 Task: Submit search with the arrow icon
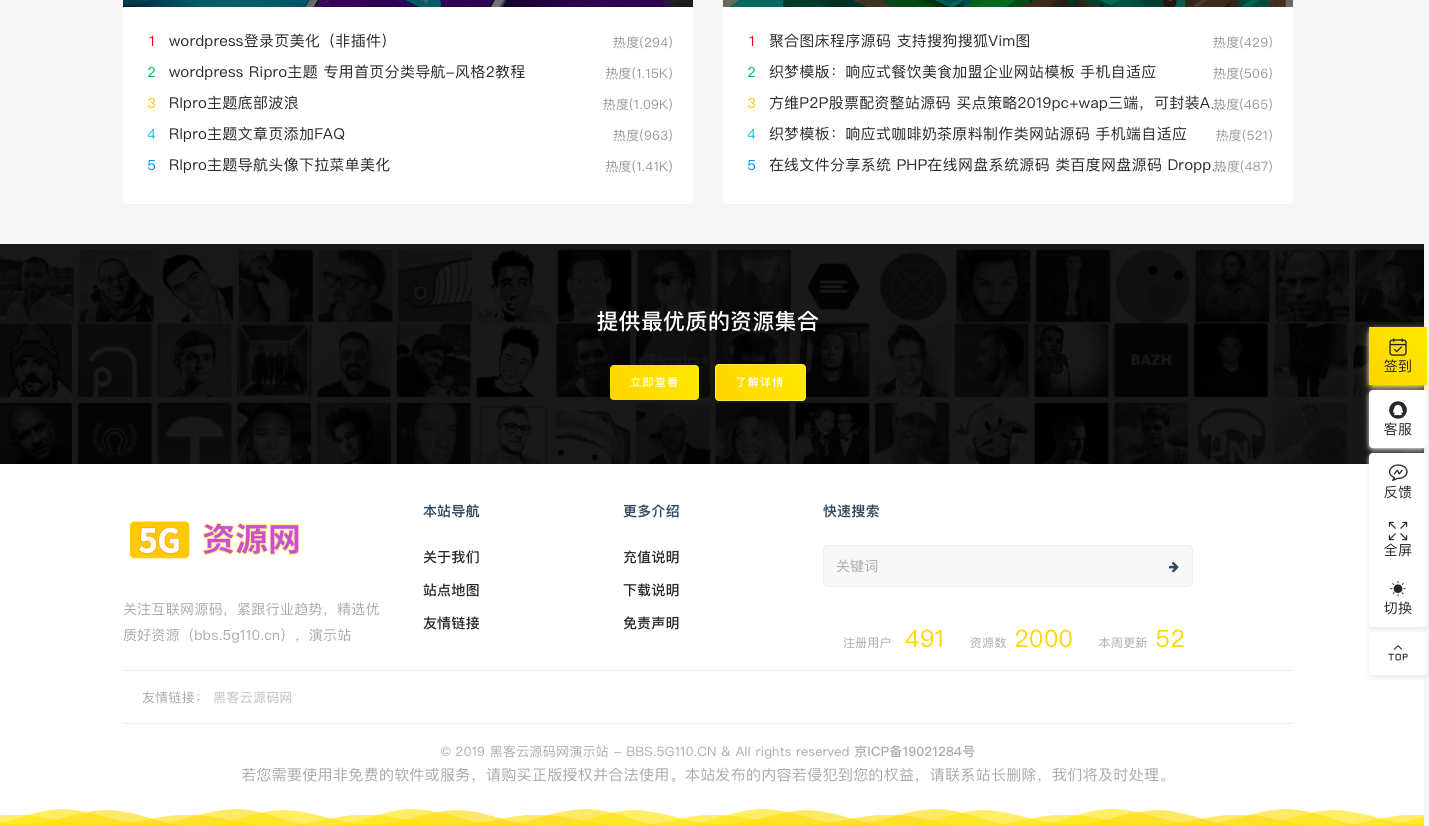(x=1173, y=567)
